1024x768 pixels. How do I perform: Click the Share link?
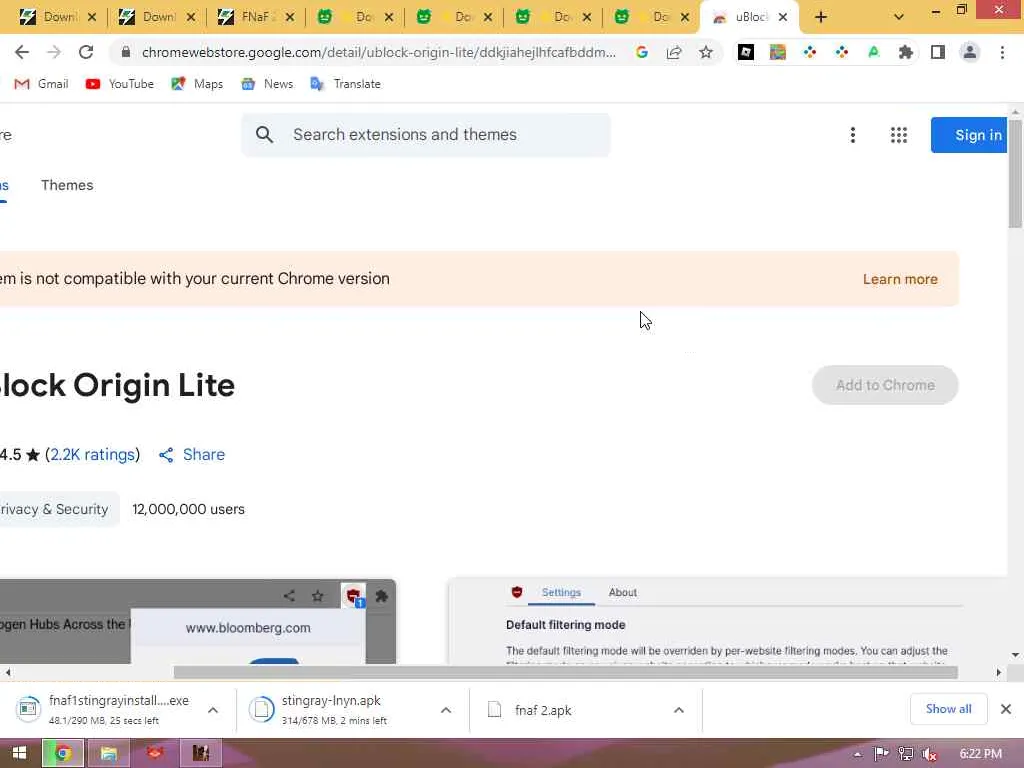coord(192,455)
